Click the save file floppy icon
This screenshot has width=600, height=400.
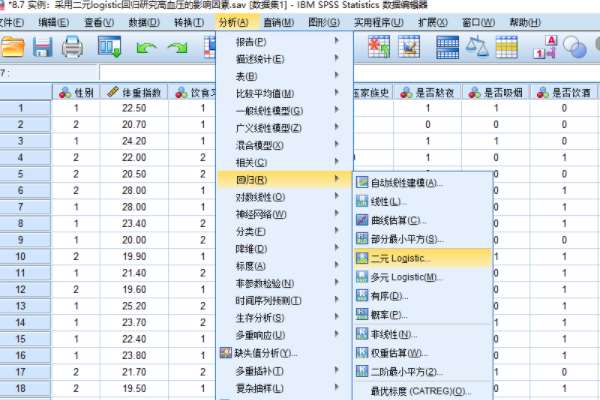(42, 47)
